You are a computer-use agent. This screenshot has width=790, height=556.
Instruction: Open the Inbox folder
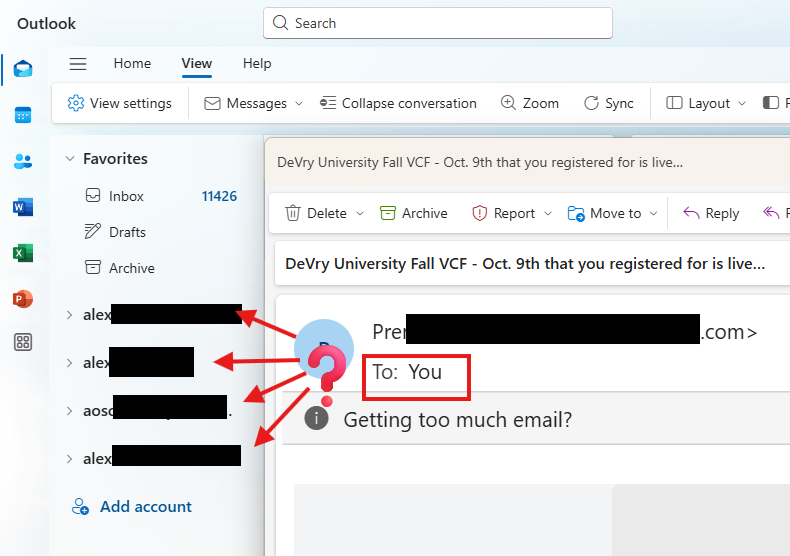click(160, 196)
